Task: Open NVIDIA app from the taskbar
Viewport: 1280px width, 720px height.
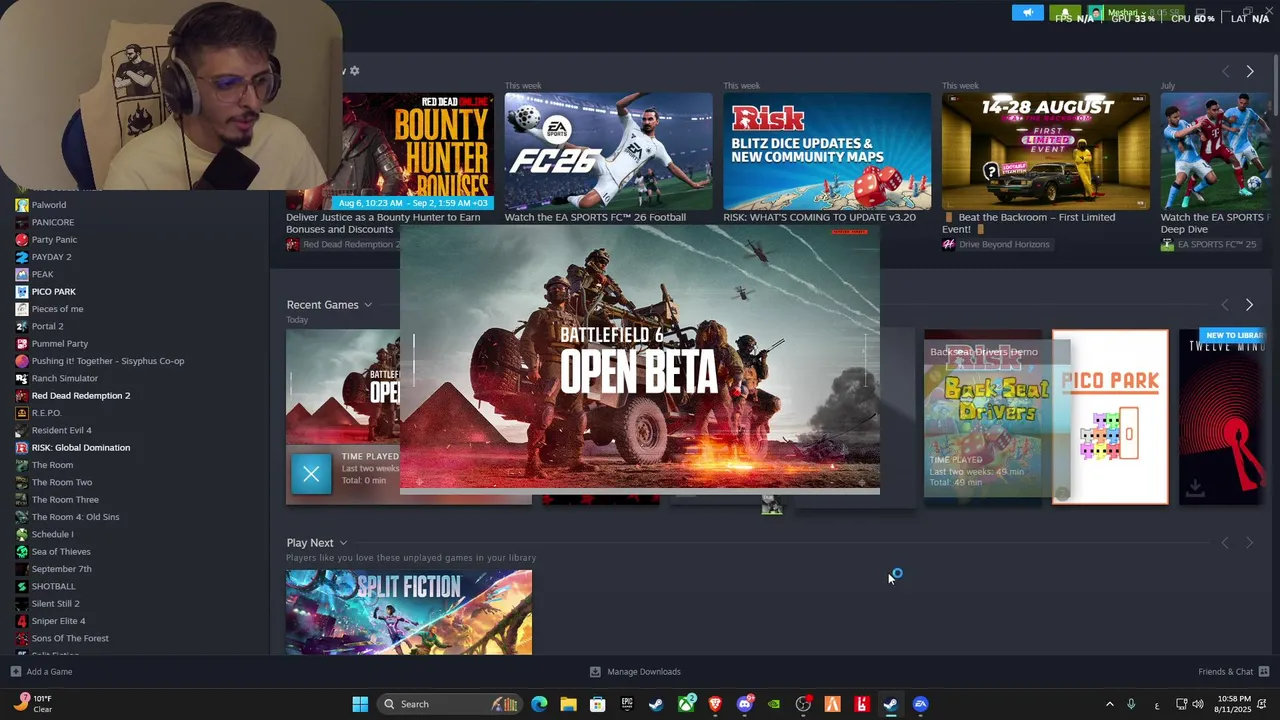Action: click(x=773, y=704)
